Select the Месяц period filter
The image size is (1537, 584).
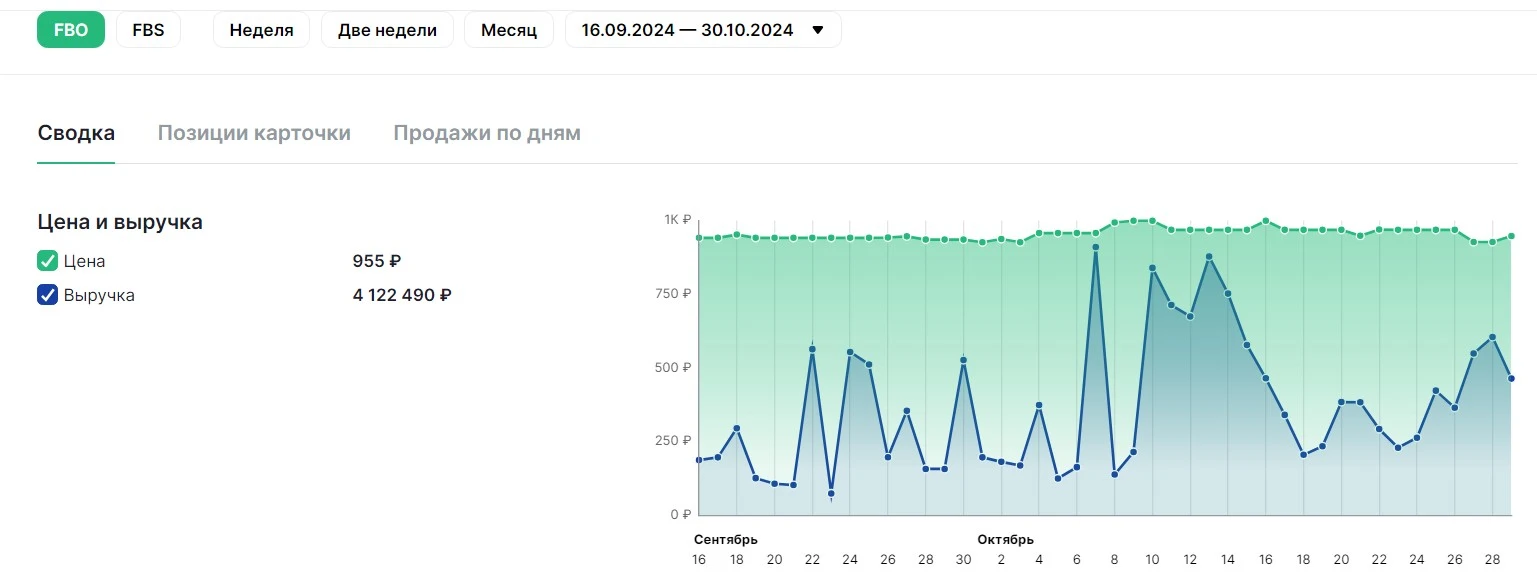click(509, 30)
